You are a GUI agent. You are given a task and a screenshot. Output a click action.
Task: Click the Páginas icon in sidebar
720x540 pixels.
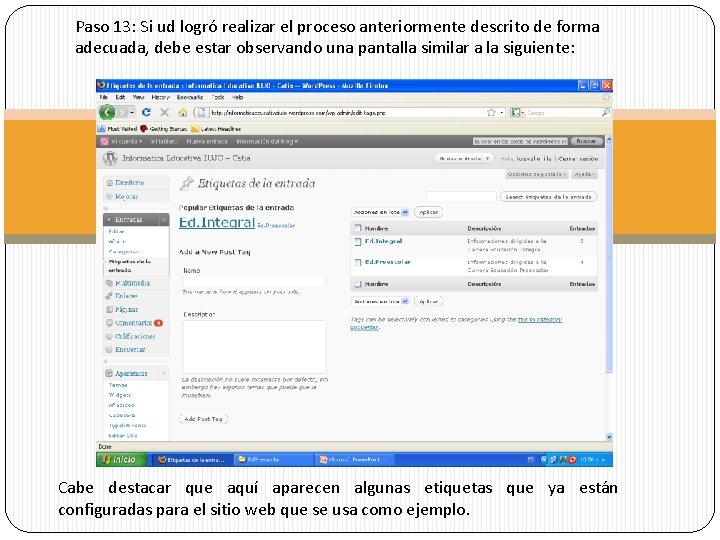[109, 309]
